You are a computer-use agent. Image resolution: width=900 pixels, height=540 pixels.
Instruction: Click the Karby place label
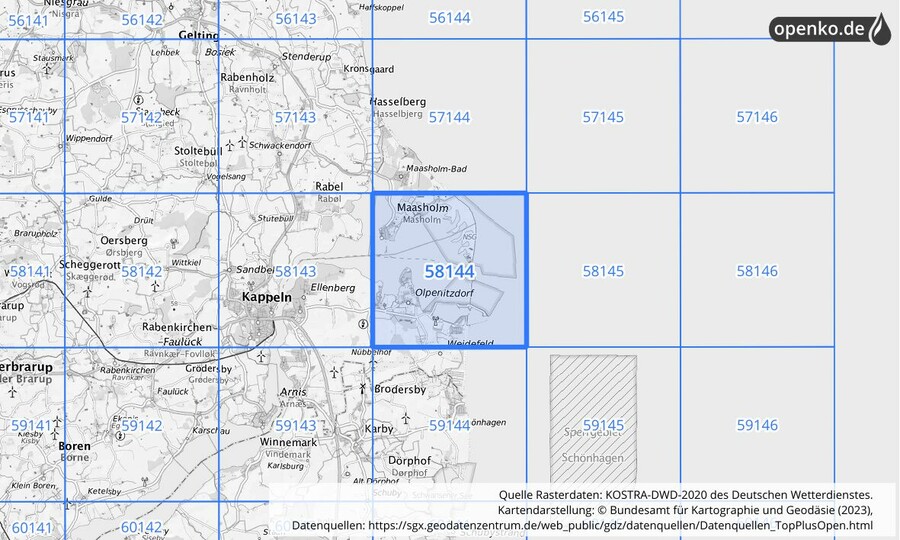click(379, 429)
